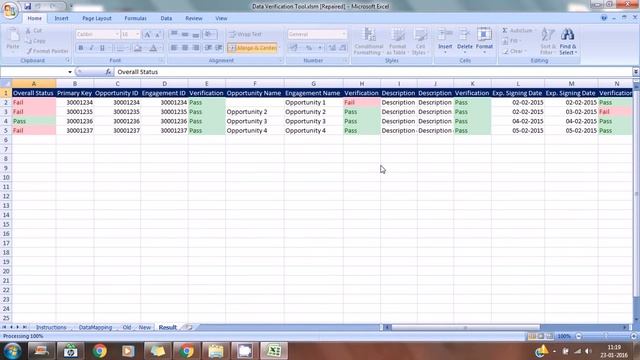The height and width of the screenshot is (360, 640).
Task: Click Format in the Cells group
Action: coord(484,41)
